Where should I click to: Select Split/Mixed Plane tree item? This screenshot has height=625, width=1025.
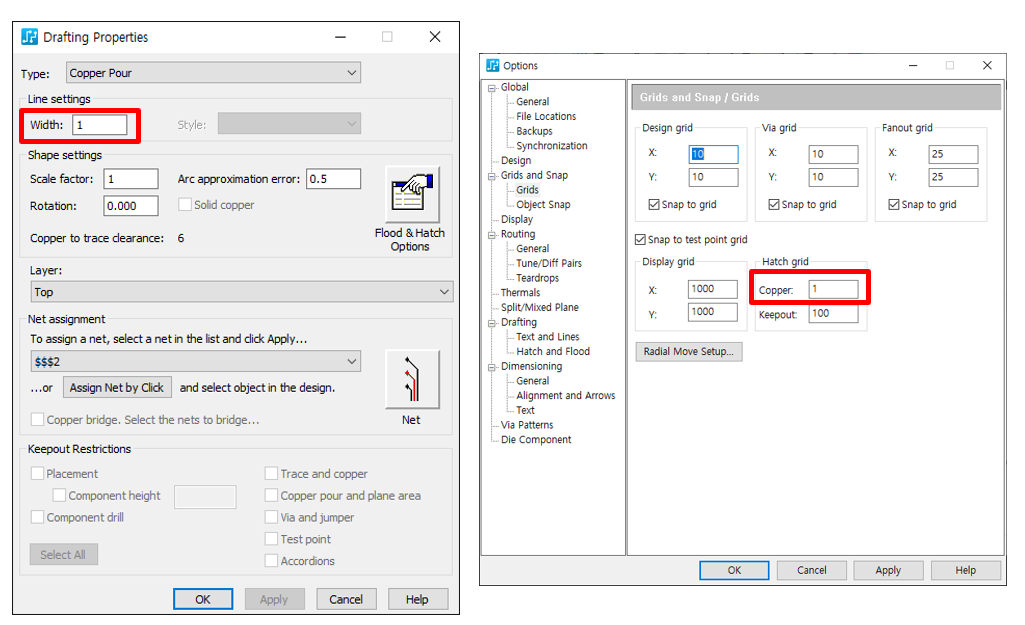[x=539, y=307]
